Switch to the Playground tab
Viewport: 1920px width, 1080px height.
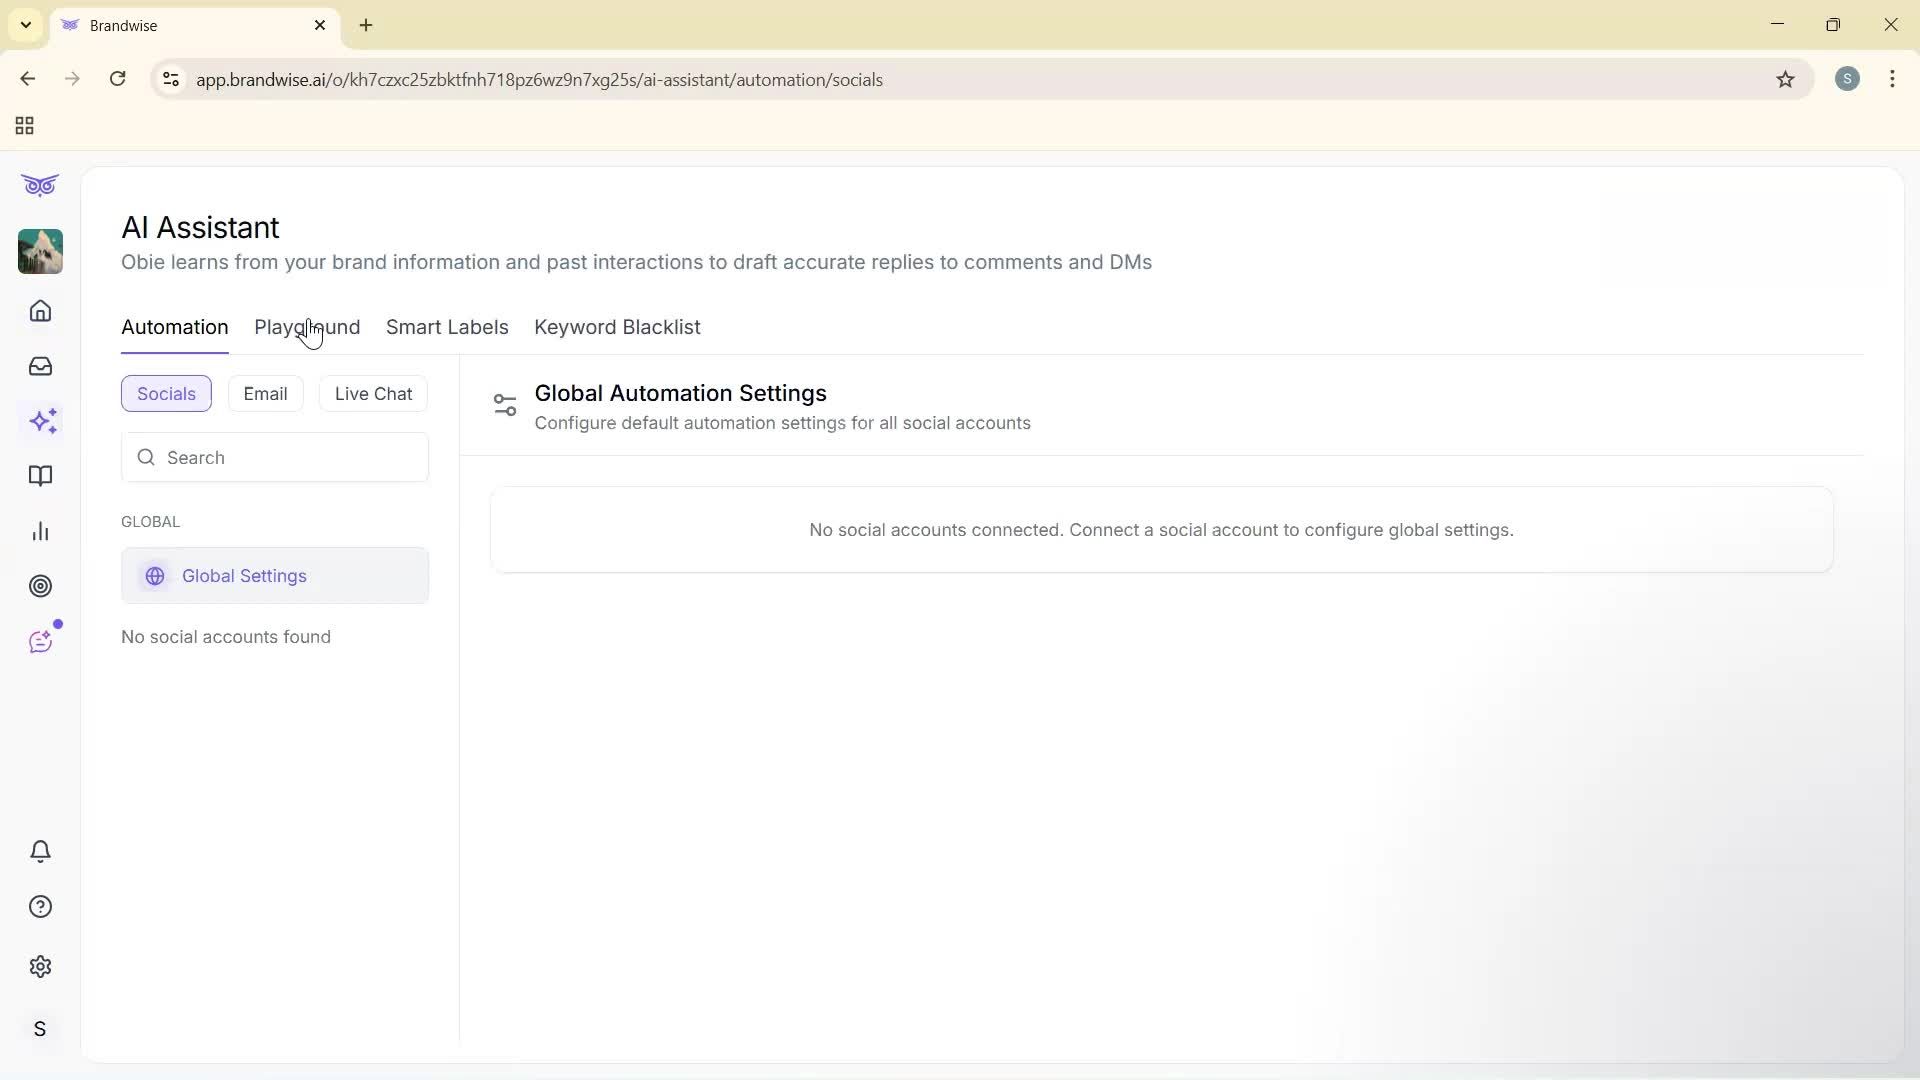307,327
